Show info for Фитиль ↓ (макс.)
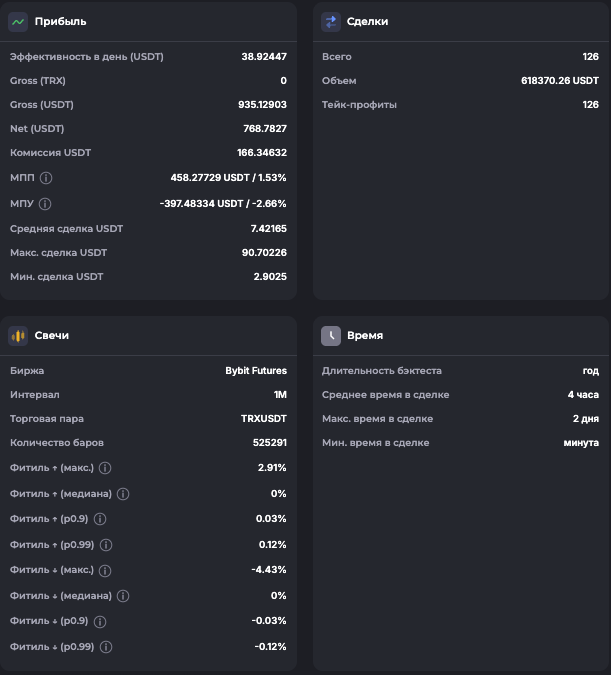 pyautogui.click(x=105, y=570)
